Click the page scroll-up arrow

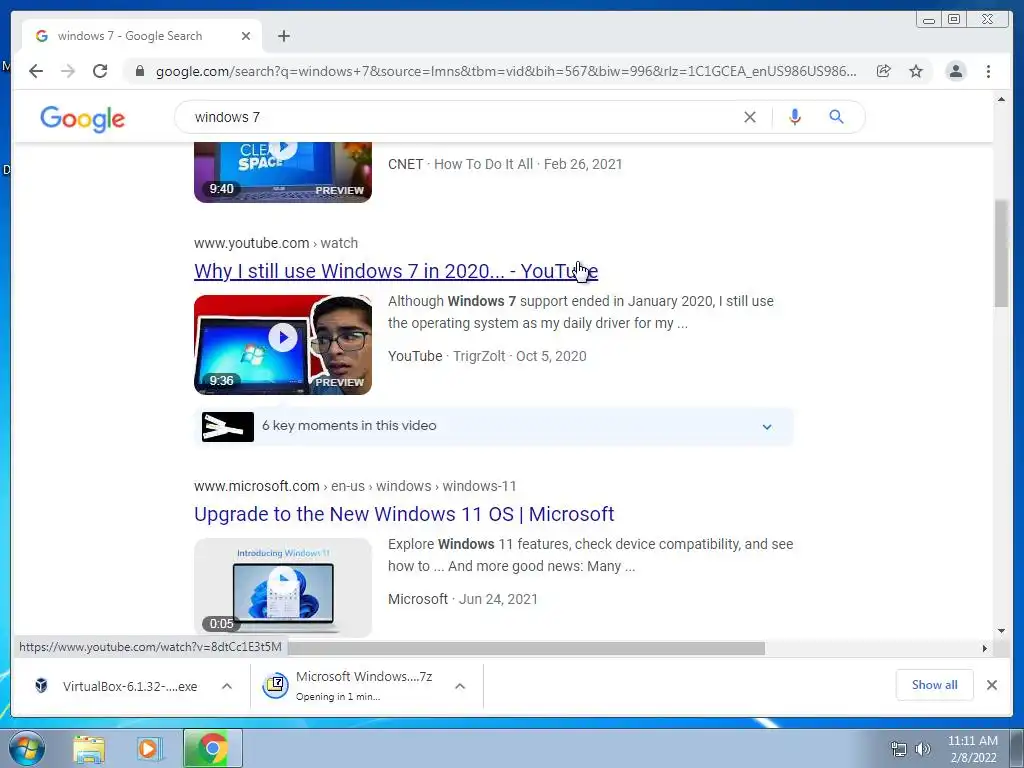[x=1000, y=99]
